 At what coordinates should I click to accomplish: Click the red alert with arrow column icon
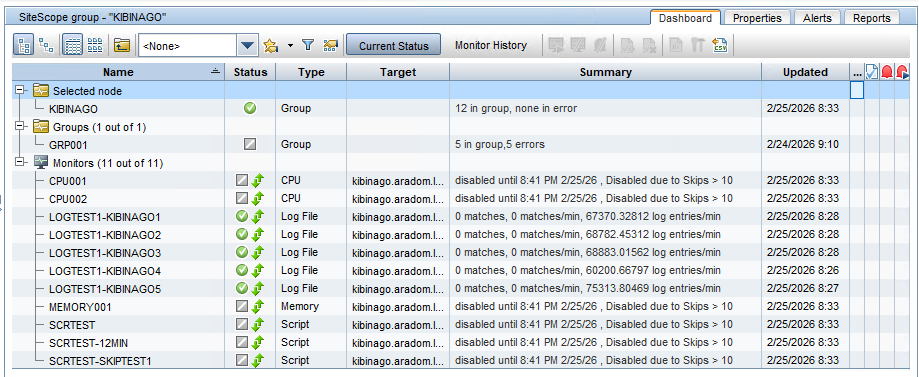[x=902, y=72]
